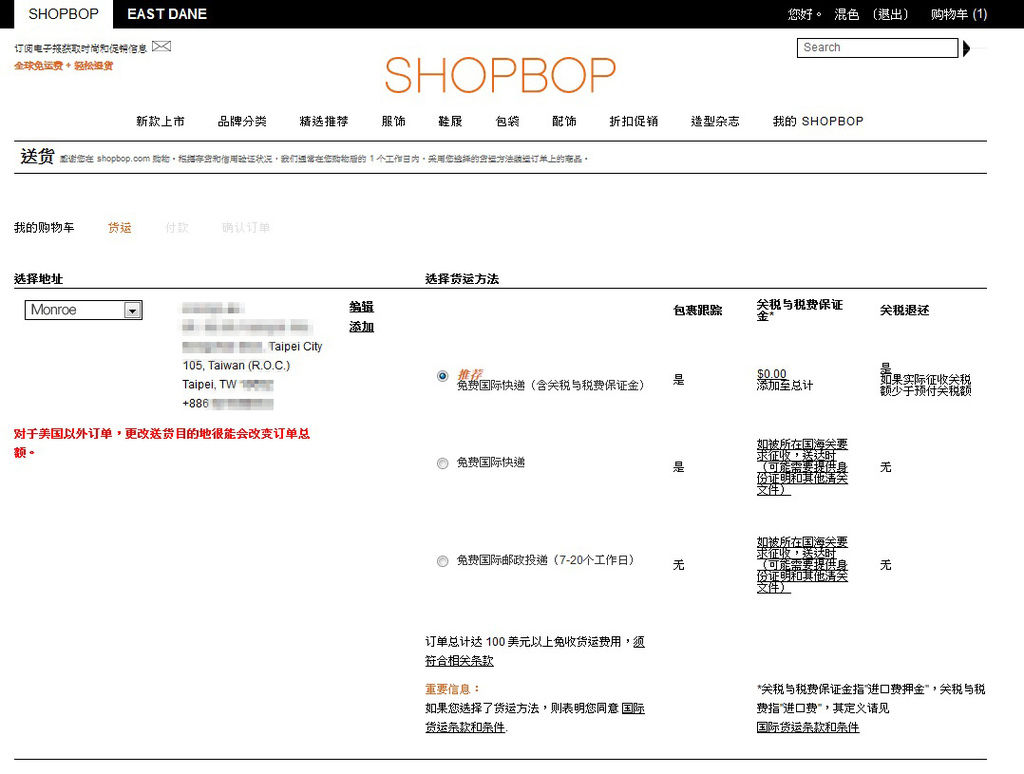Click 订阅电子报 subscription text

coord(80,48)
